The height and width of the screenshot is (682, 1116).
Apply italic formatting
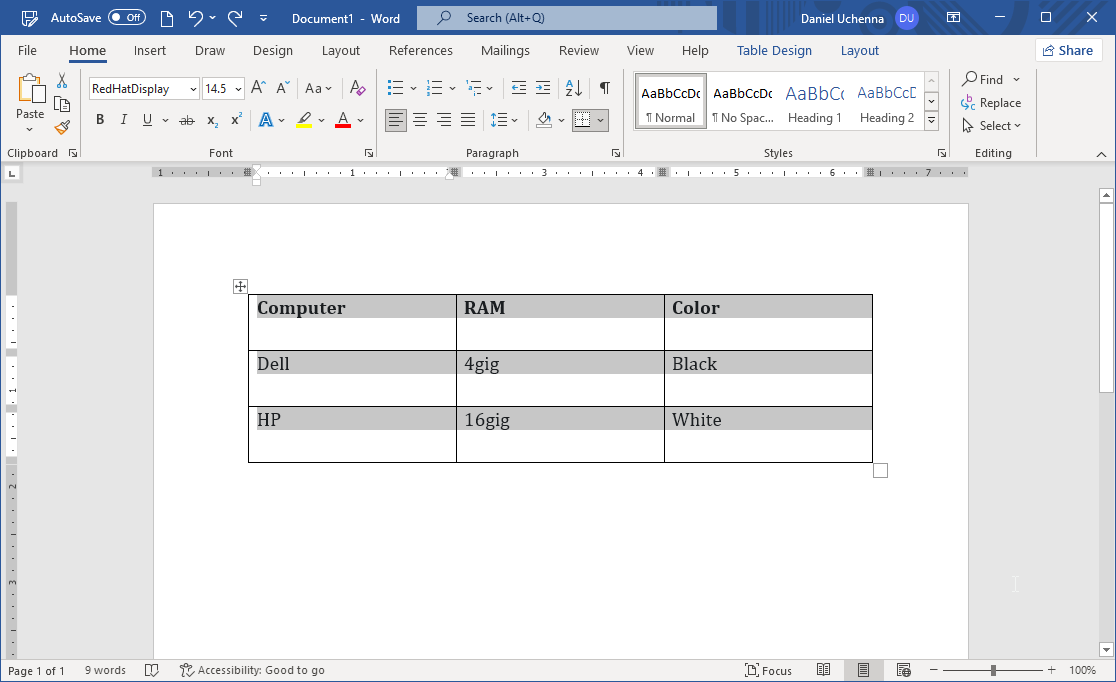(123, 119)
